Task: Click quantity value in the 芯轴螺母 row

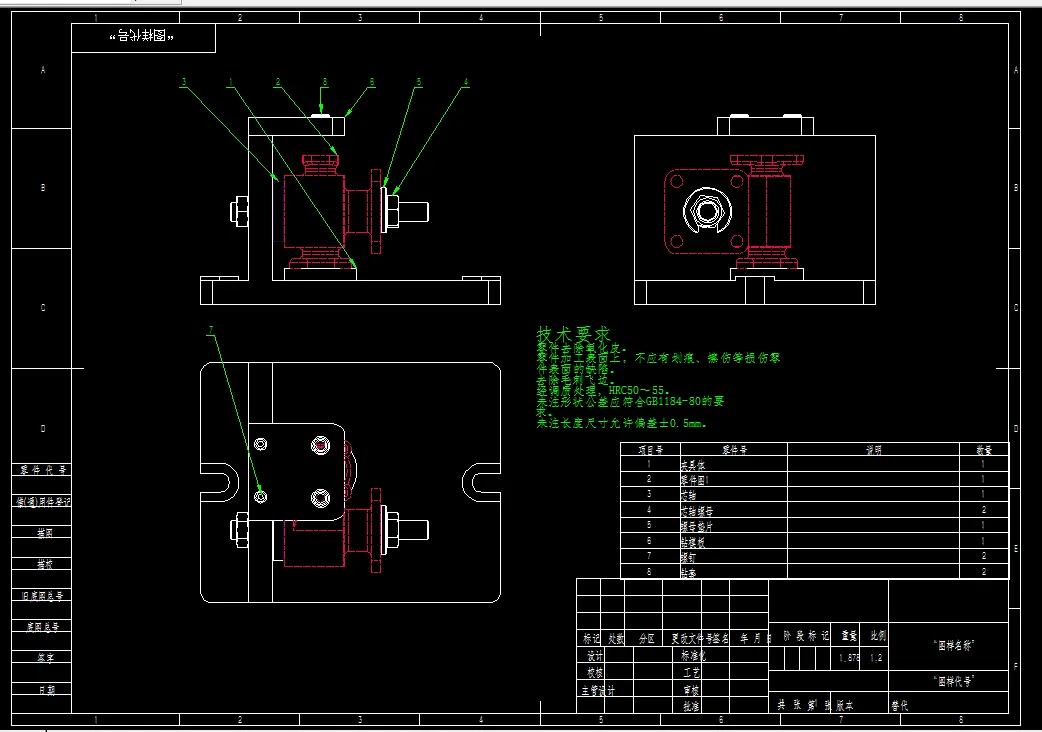Action: tap(983, 509)
